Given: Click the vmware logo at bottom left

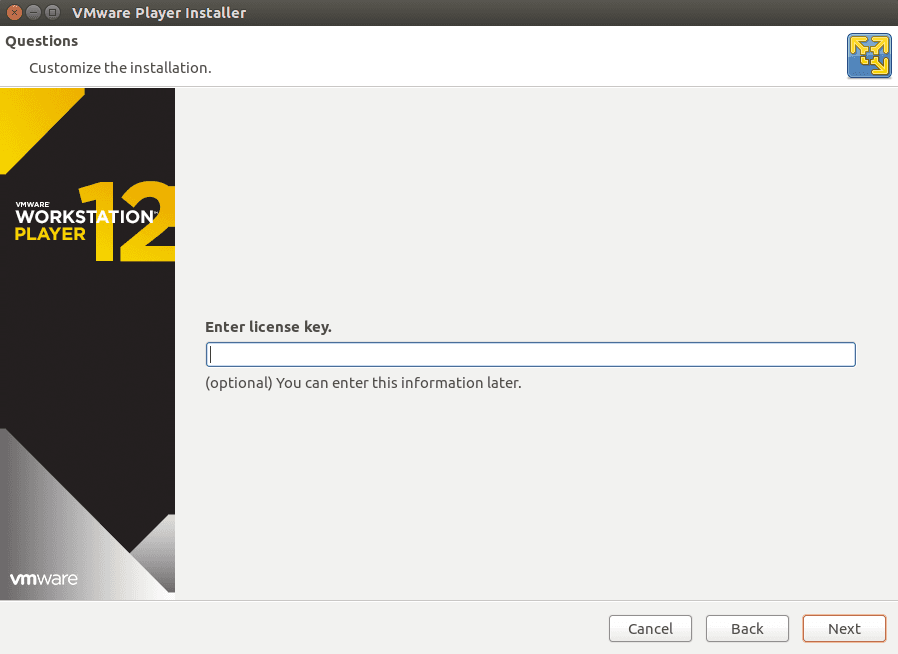Looking at the screenshot, I should click(42, 578).
